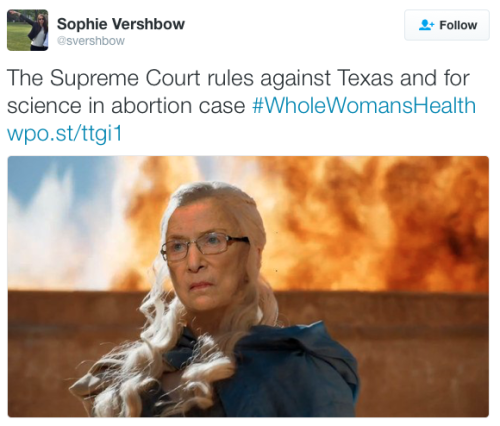The height and width of the screenshot is (426, 500).
Task: Click the person-plus icon inside Follow
Action: pyautogui.click(x=426, y=25)
